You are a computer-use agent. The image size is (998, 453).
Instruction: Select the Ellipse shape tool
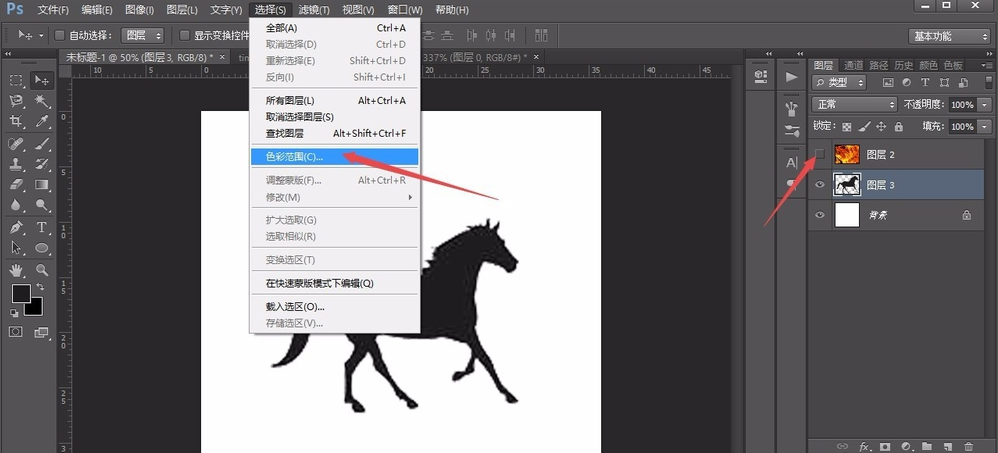pos(42,248)
